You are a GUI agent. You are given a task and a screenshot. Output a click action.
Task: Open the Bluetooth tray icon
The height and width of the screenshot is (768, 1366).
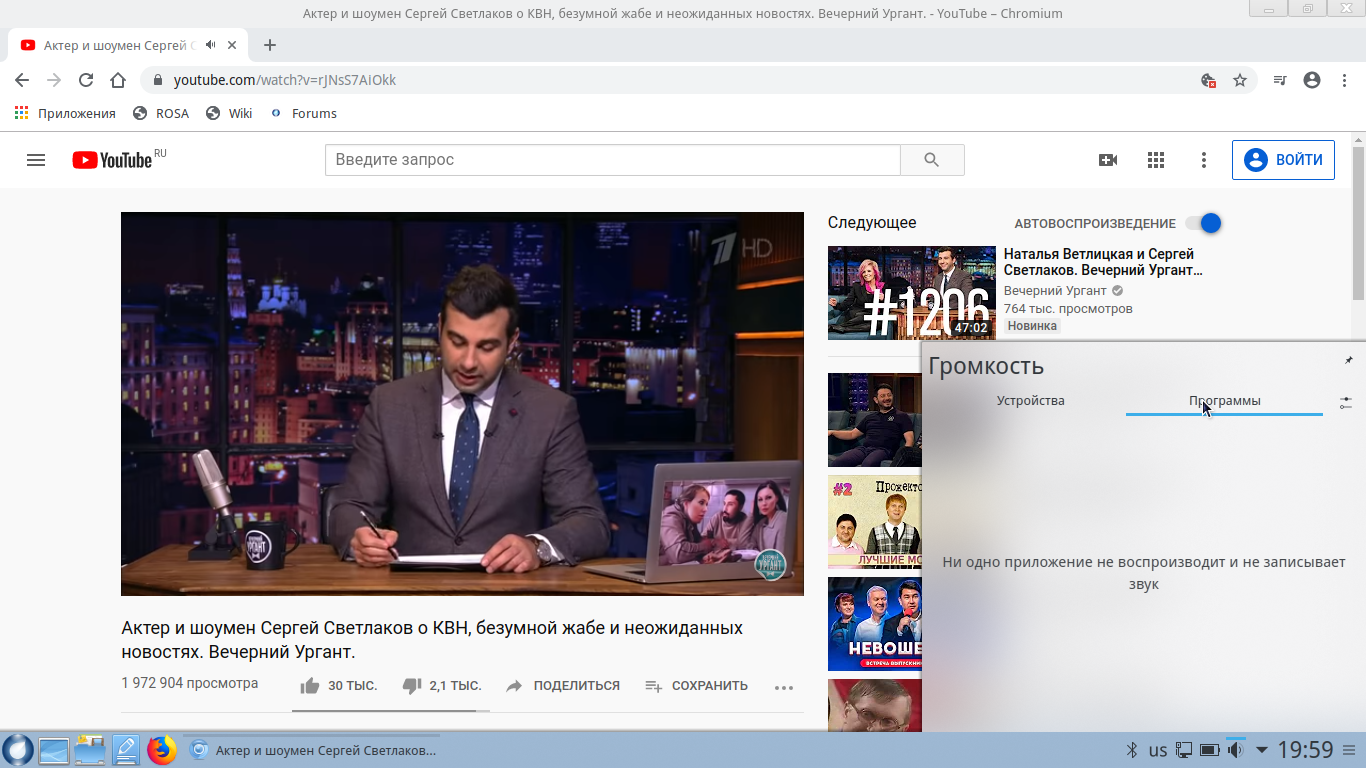(1133, 750)
